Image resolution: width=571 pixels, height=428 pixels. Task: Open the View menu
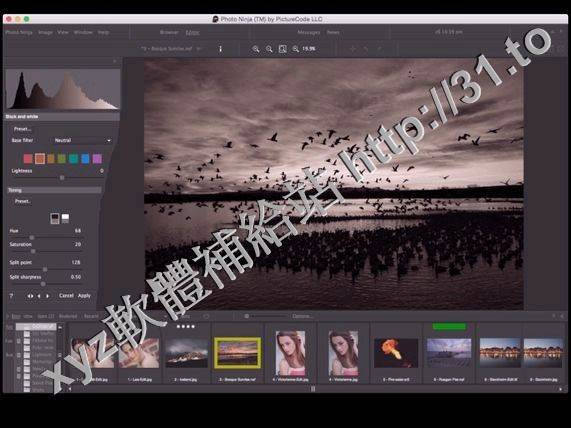(x=63, y=32)
